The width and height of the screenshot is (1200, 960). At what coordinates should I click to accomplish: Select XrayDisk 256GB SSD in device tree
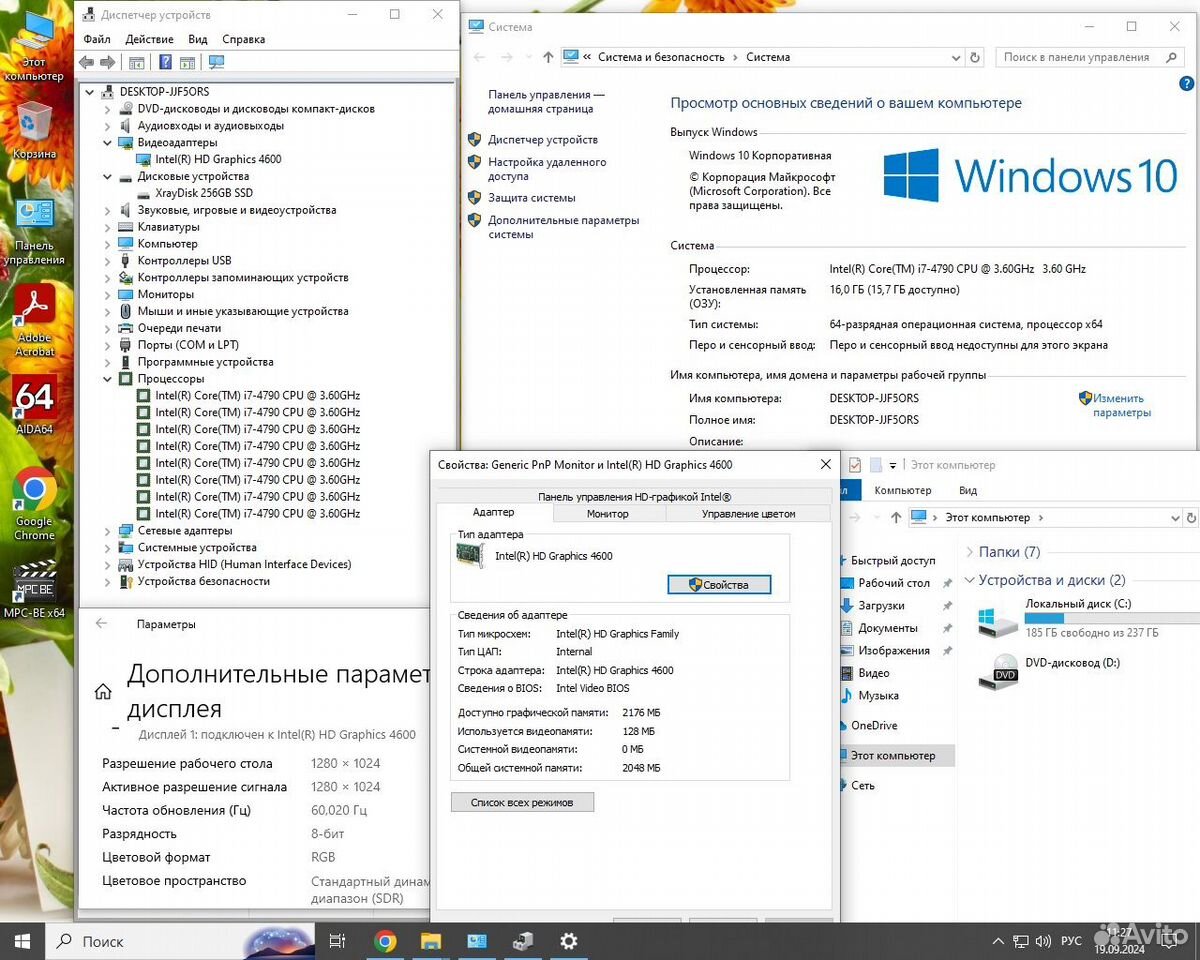[204, 193]
